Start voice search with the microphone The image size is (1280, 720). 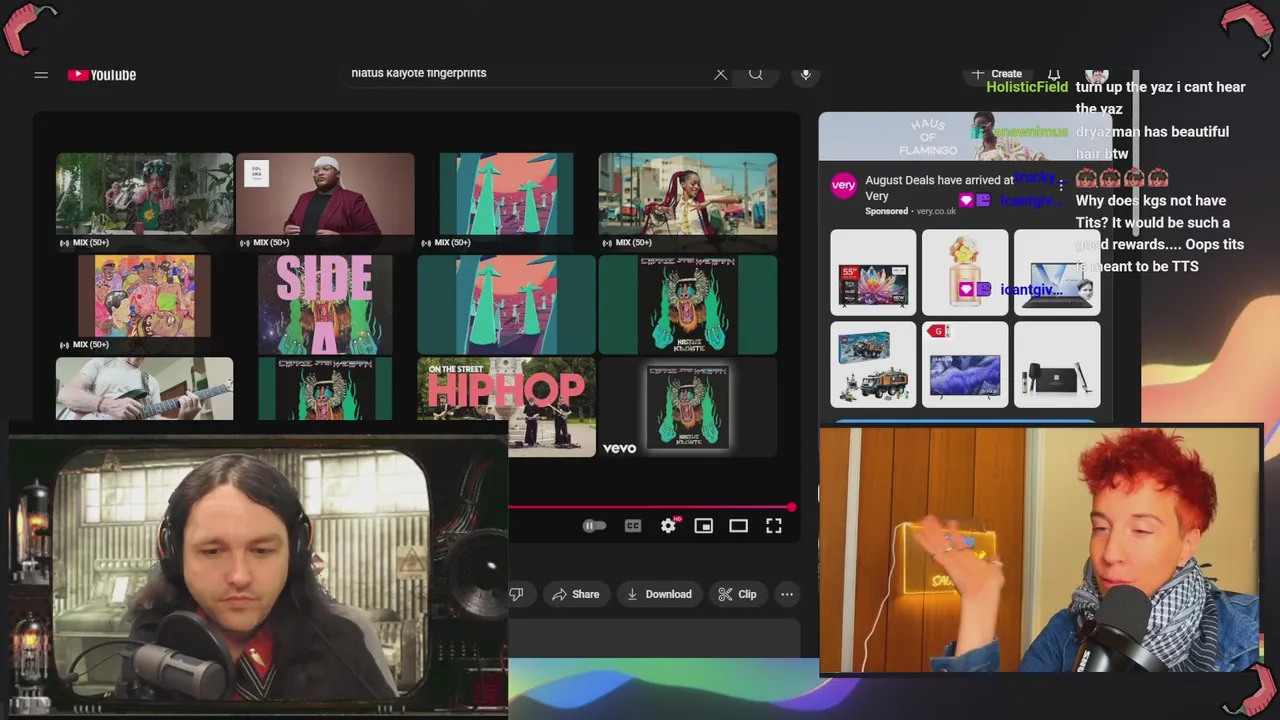tap(805, 74)
